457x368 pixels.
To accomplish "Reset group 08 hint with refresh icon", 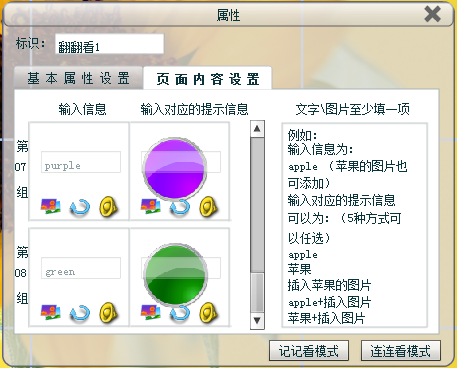I will click(x=180, y=314).
